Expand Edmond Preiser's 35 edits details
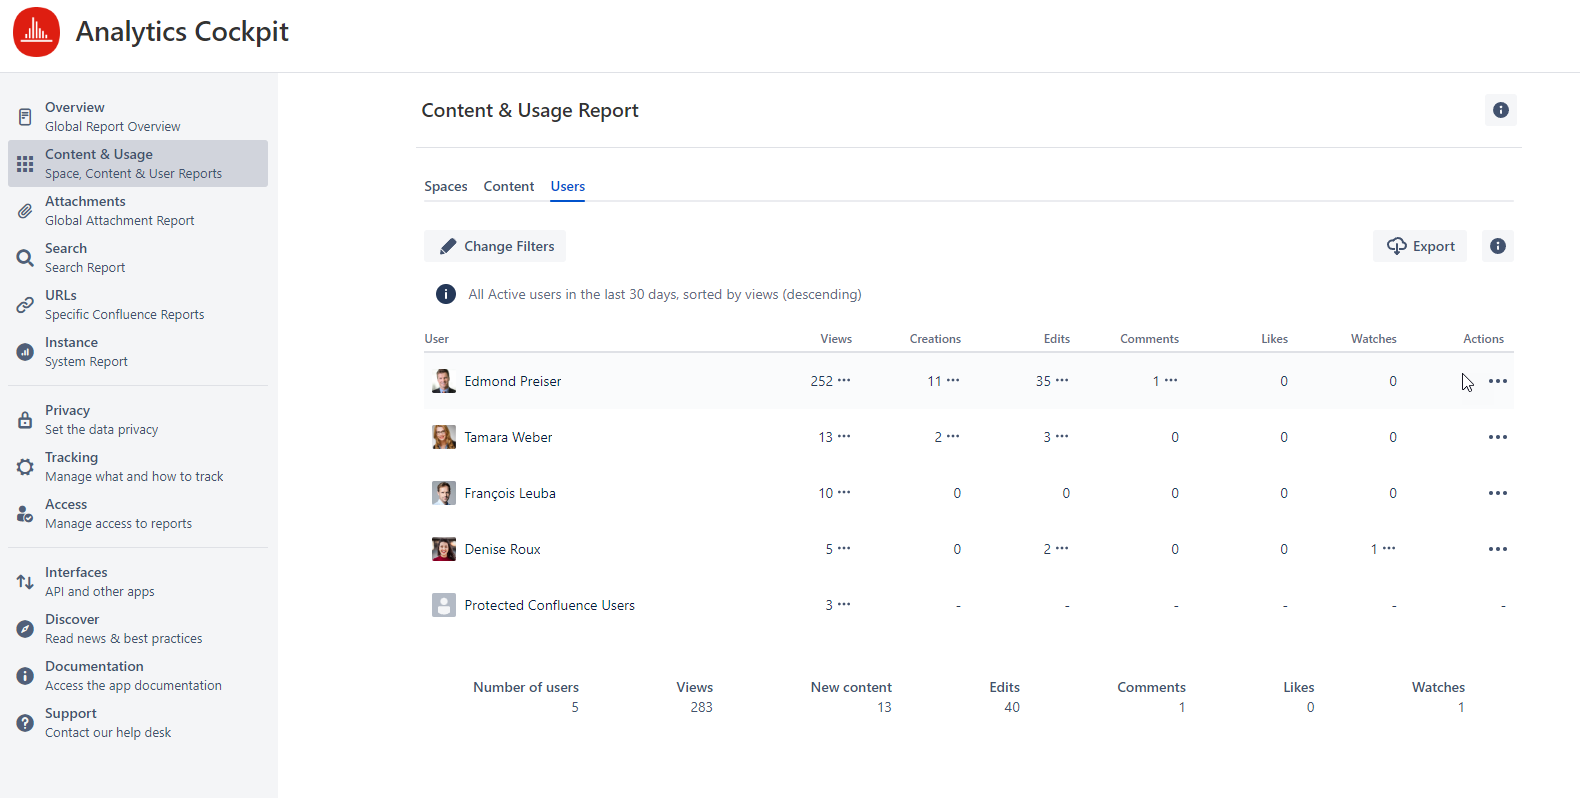Viewport: 1580px width, 798px height. [x=1062, y=380]
